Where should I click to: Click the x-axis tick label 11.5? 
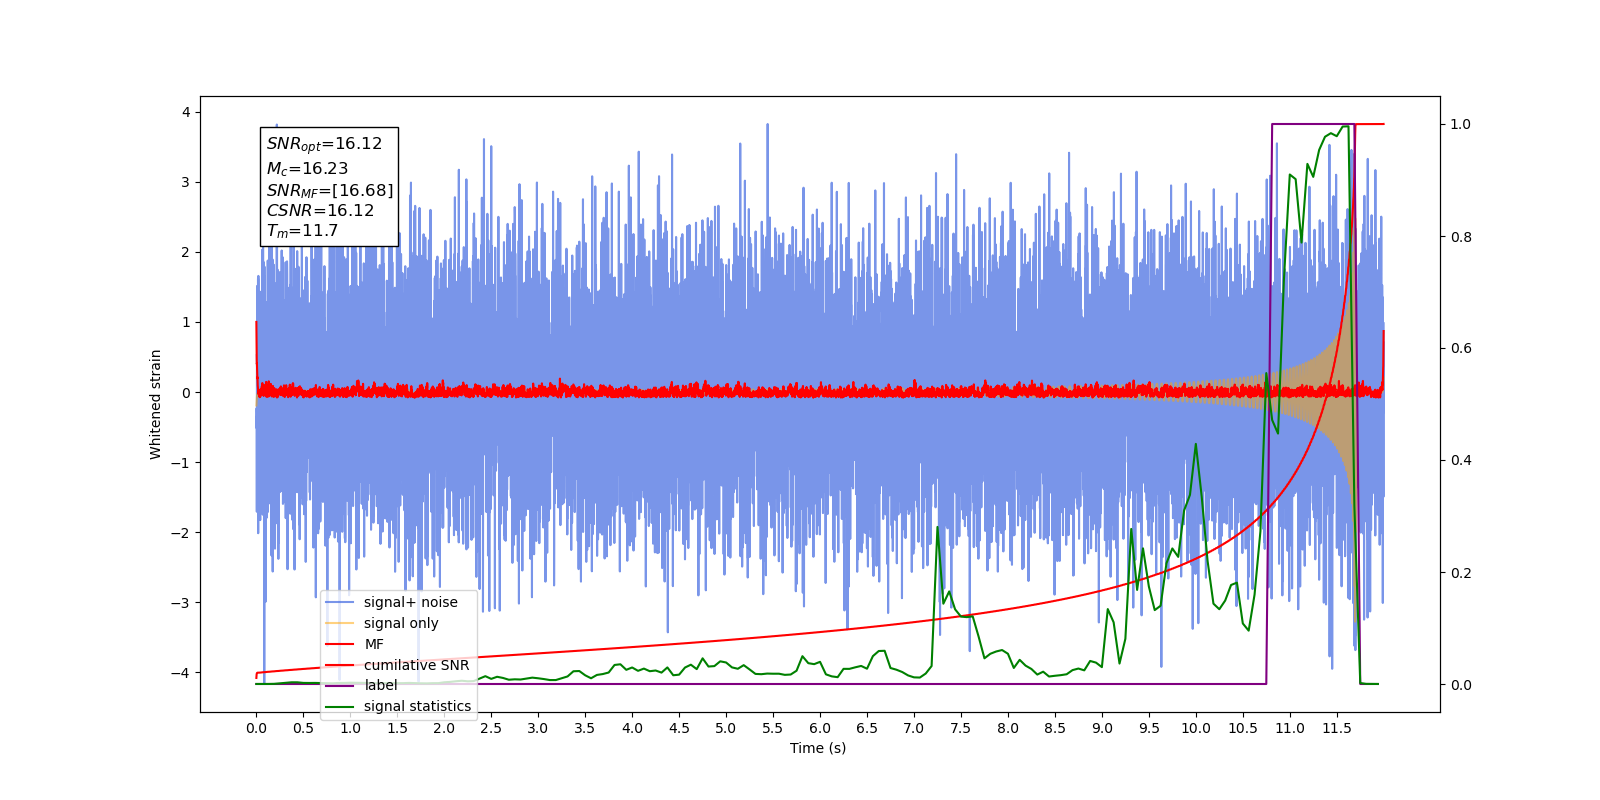pyautogui.click(x=1337, y=728)
